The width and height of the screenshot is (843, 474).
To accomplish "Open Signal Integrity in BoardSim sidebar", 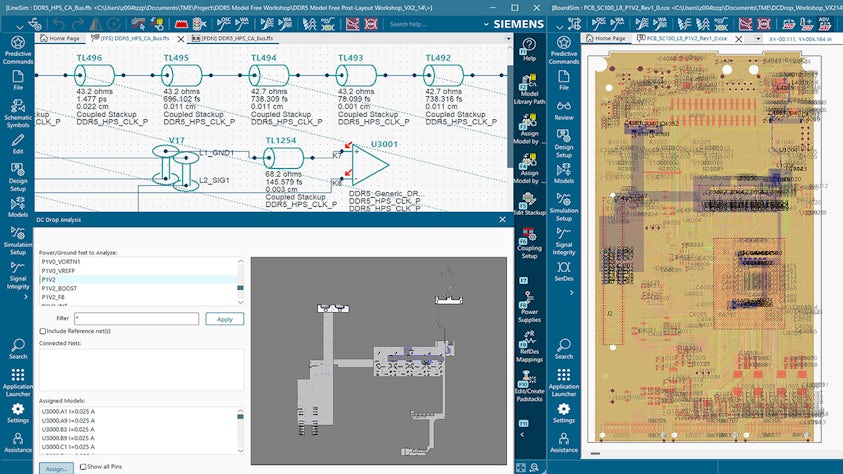I will pos(563,241).
